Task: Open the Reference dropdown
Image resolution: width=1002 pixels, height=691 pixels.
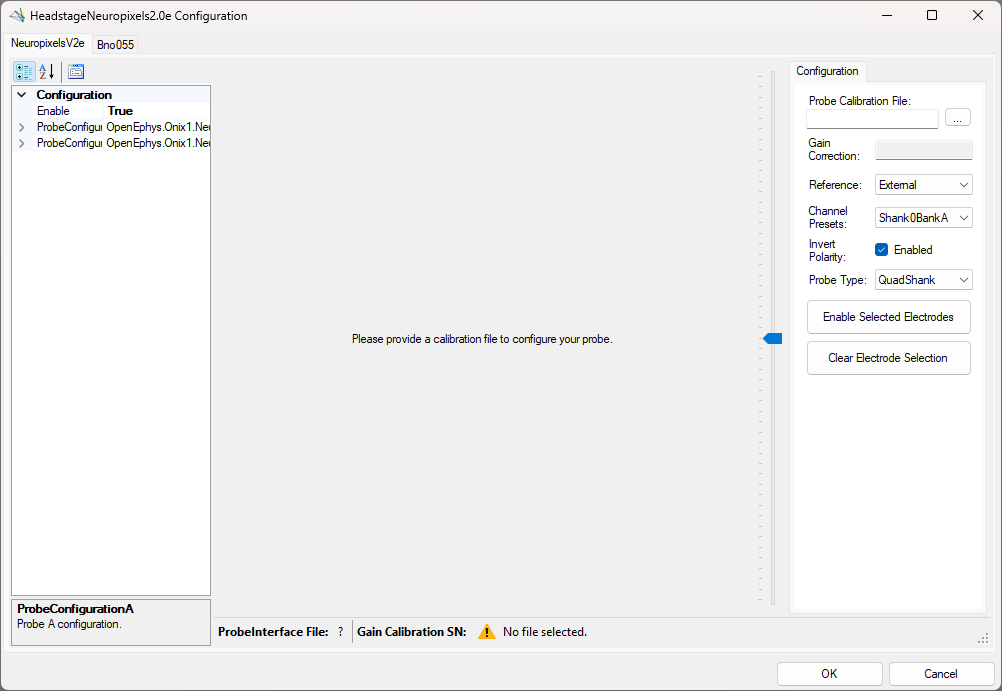Action: [x=923, y=185]
